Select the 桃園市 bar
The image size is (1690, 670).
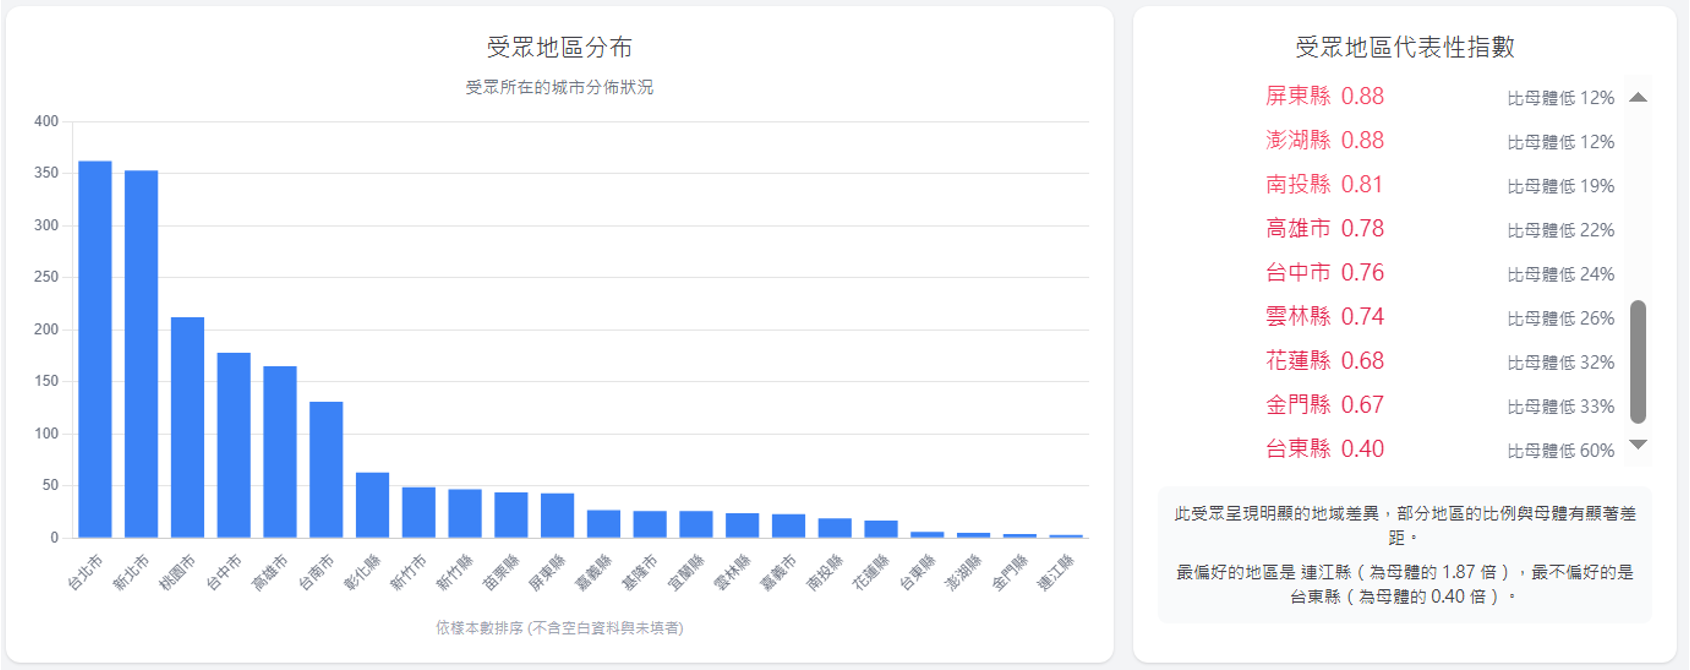(187, 427)
